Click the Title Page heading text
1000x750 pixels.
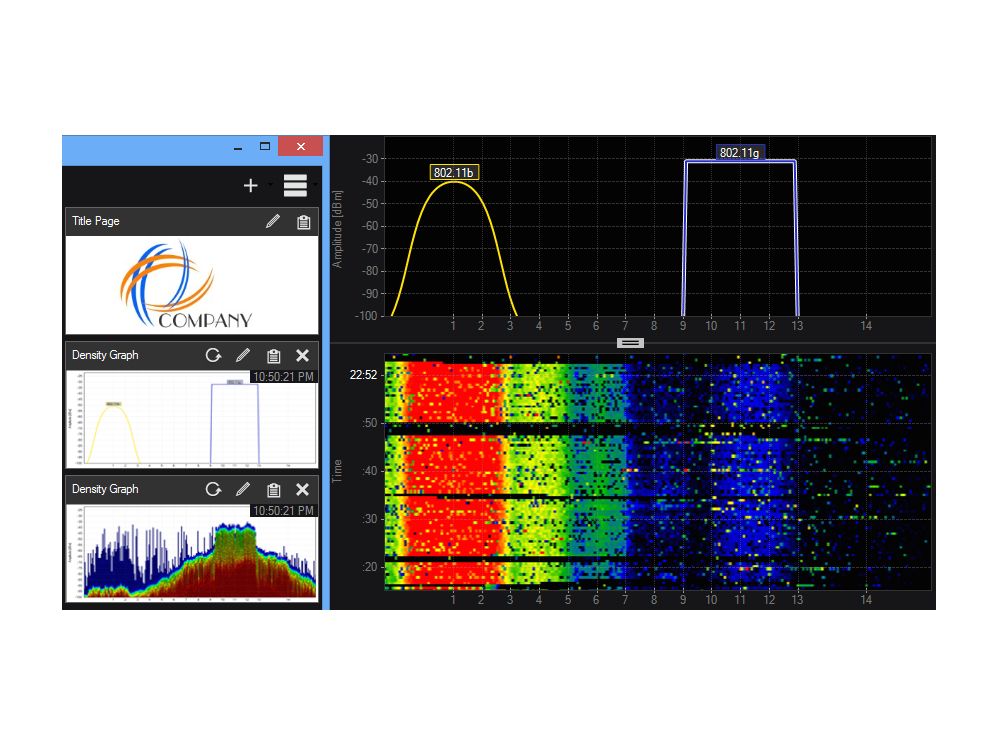coord(96,221)
